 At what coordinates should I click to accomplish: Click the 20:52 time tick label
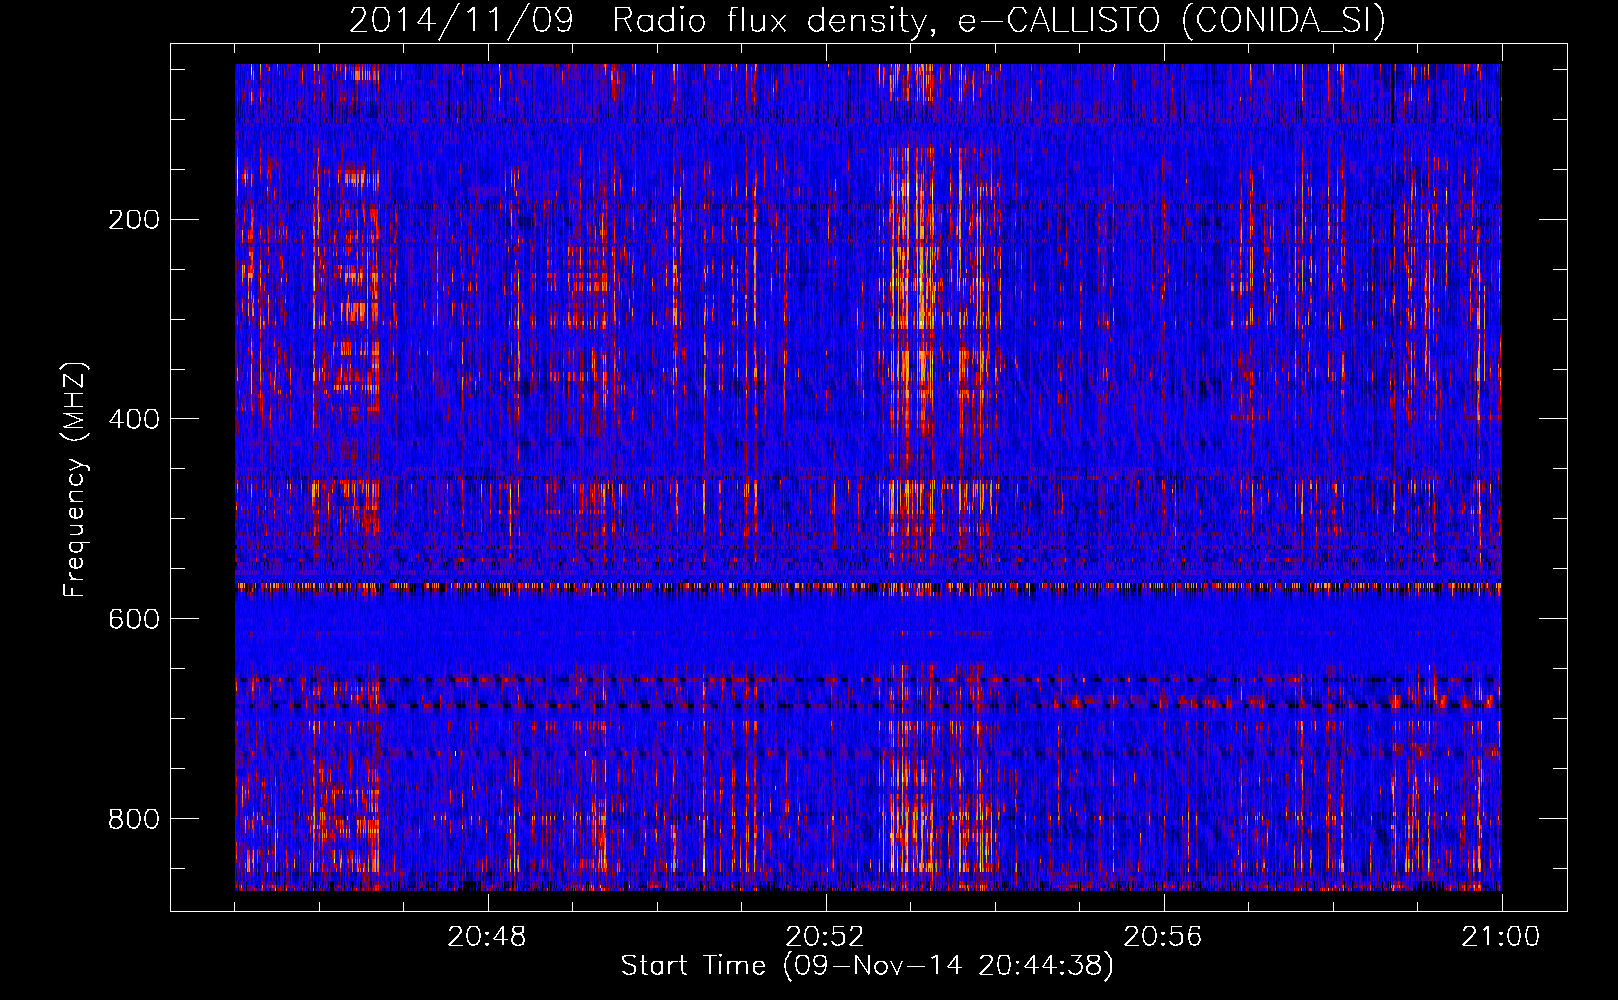pos(825,937)
